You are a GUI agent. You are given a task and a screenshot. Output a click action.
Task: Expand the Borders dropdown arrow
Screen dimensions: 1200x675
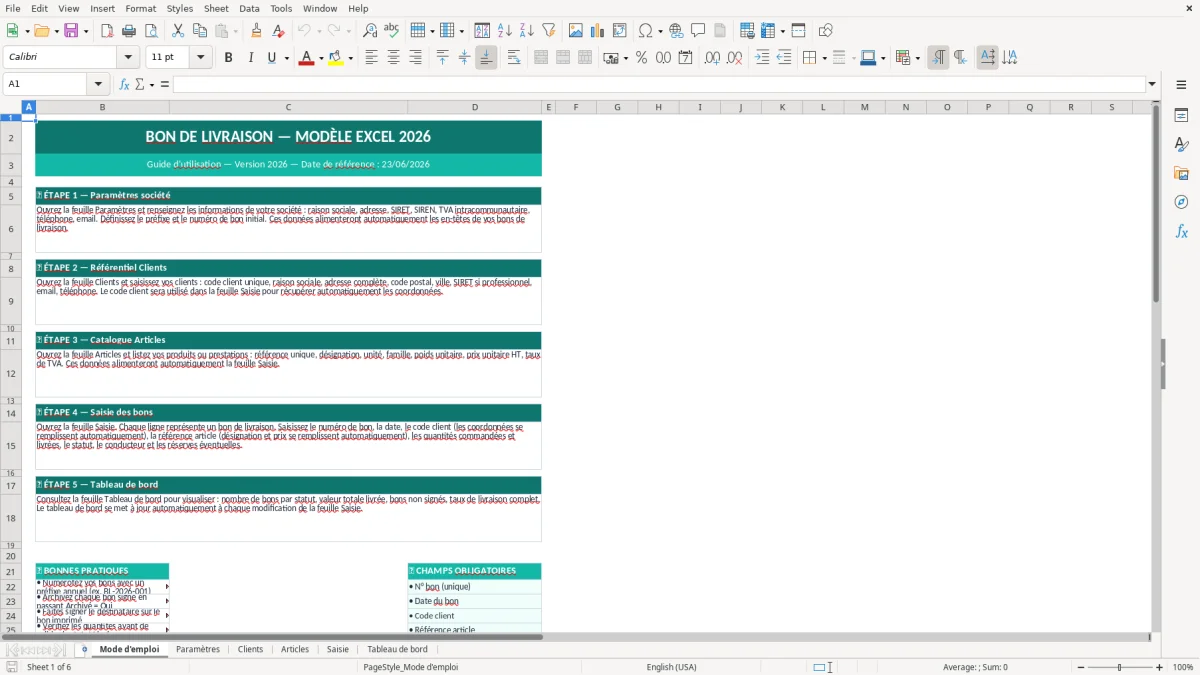823,58
